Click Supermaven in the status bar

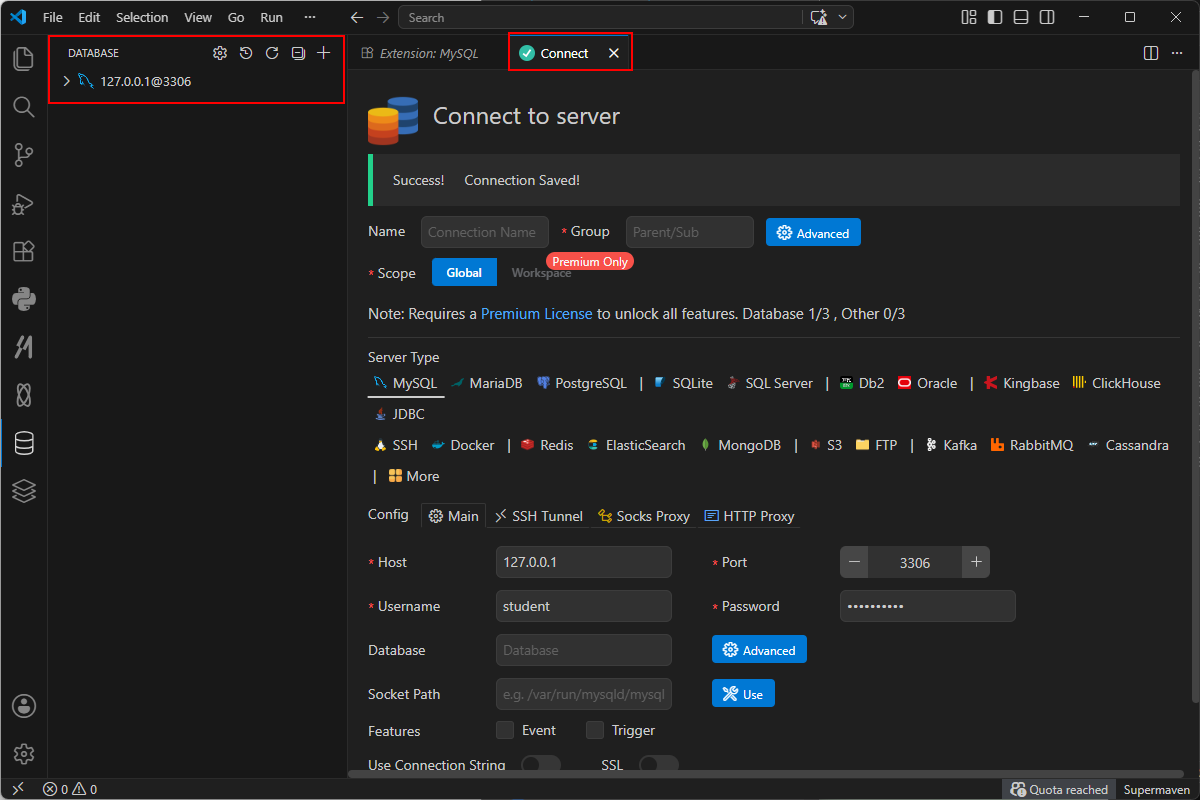1156,789
